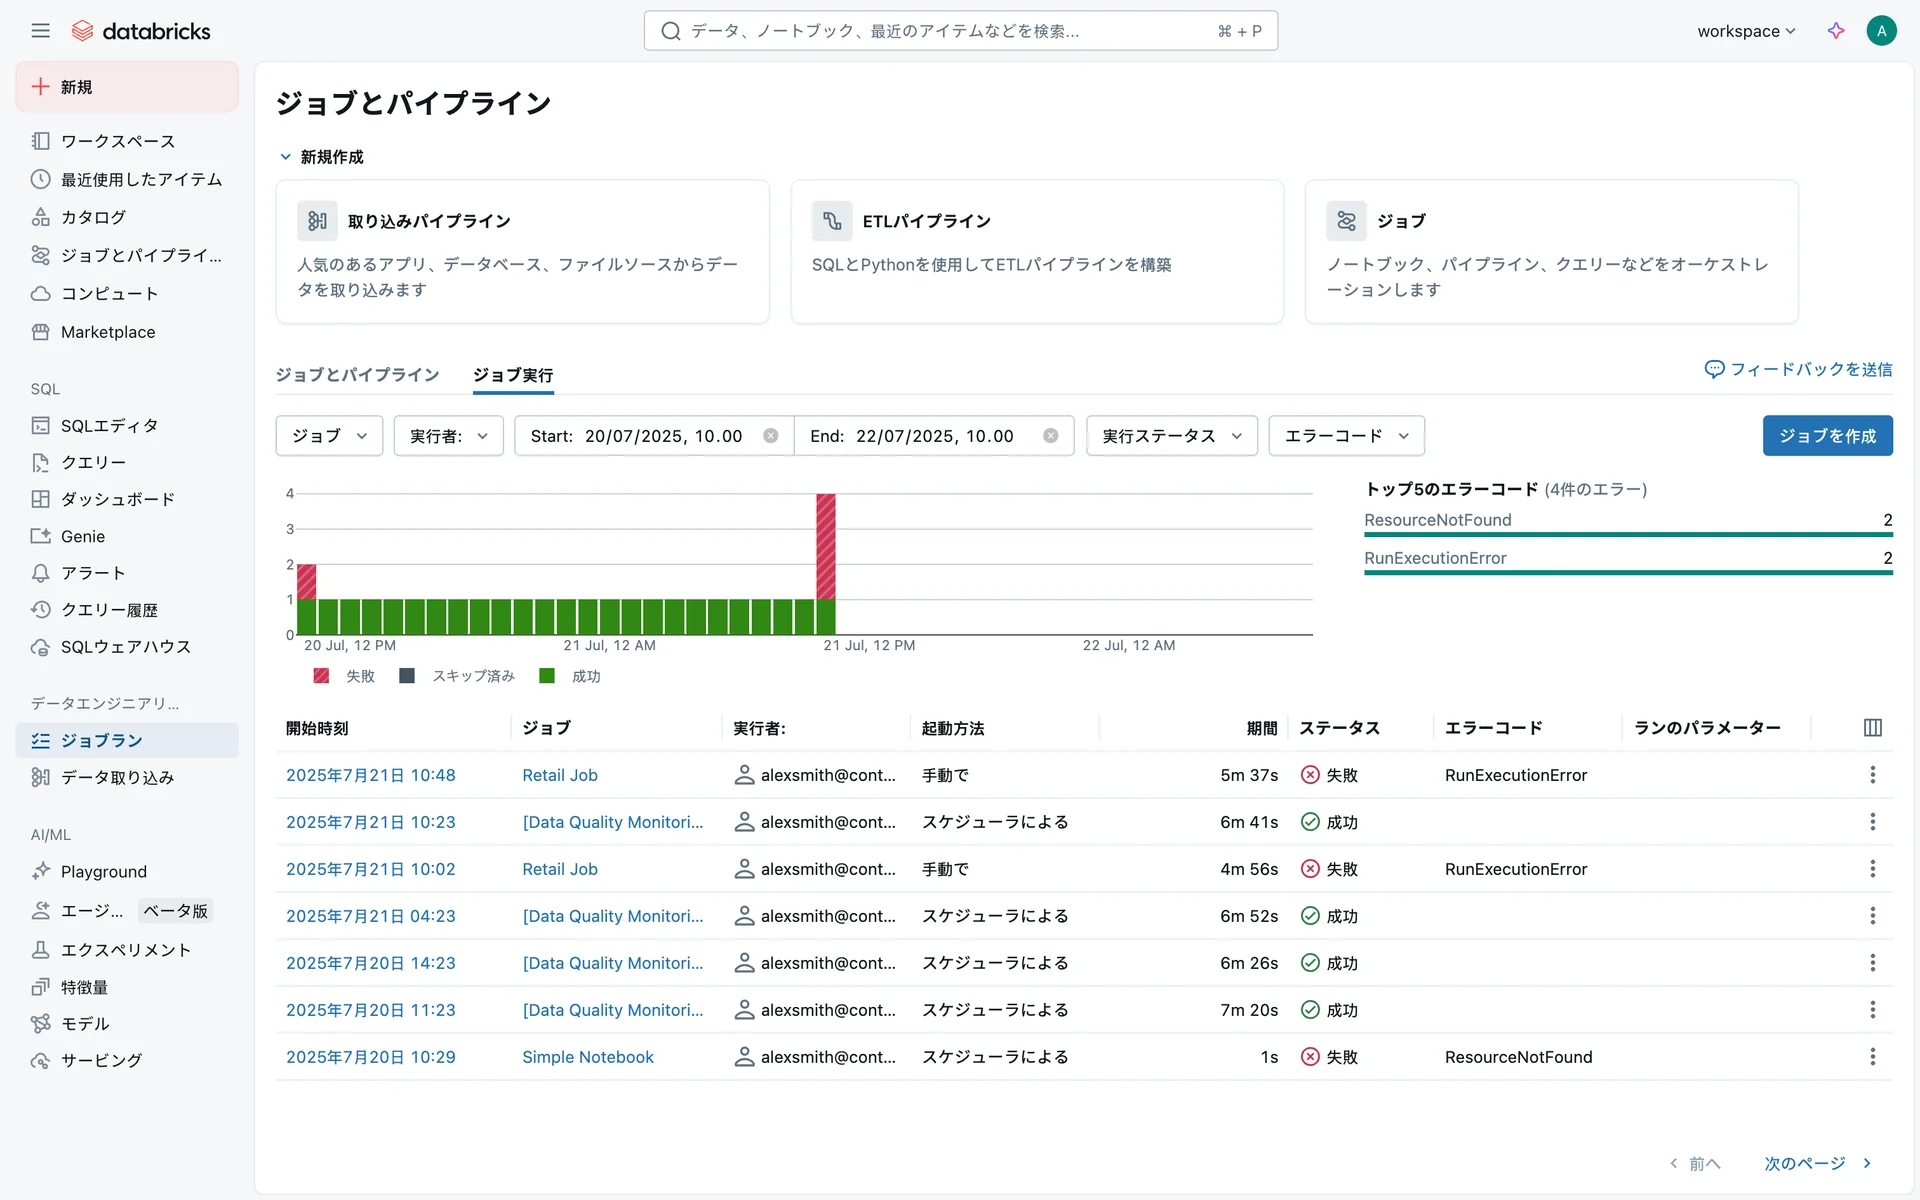Click the Databricks Assistant sparkle icon
1920x1200 pixels.
[1836, 31]
